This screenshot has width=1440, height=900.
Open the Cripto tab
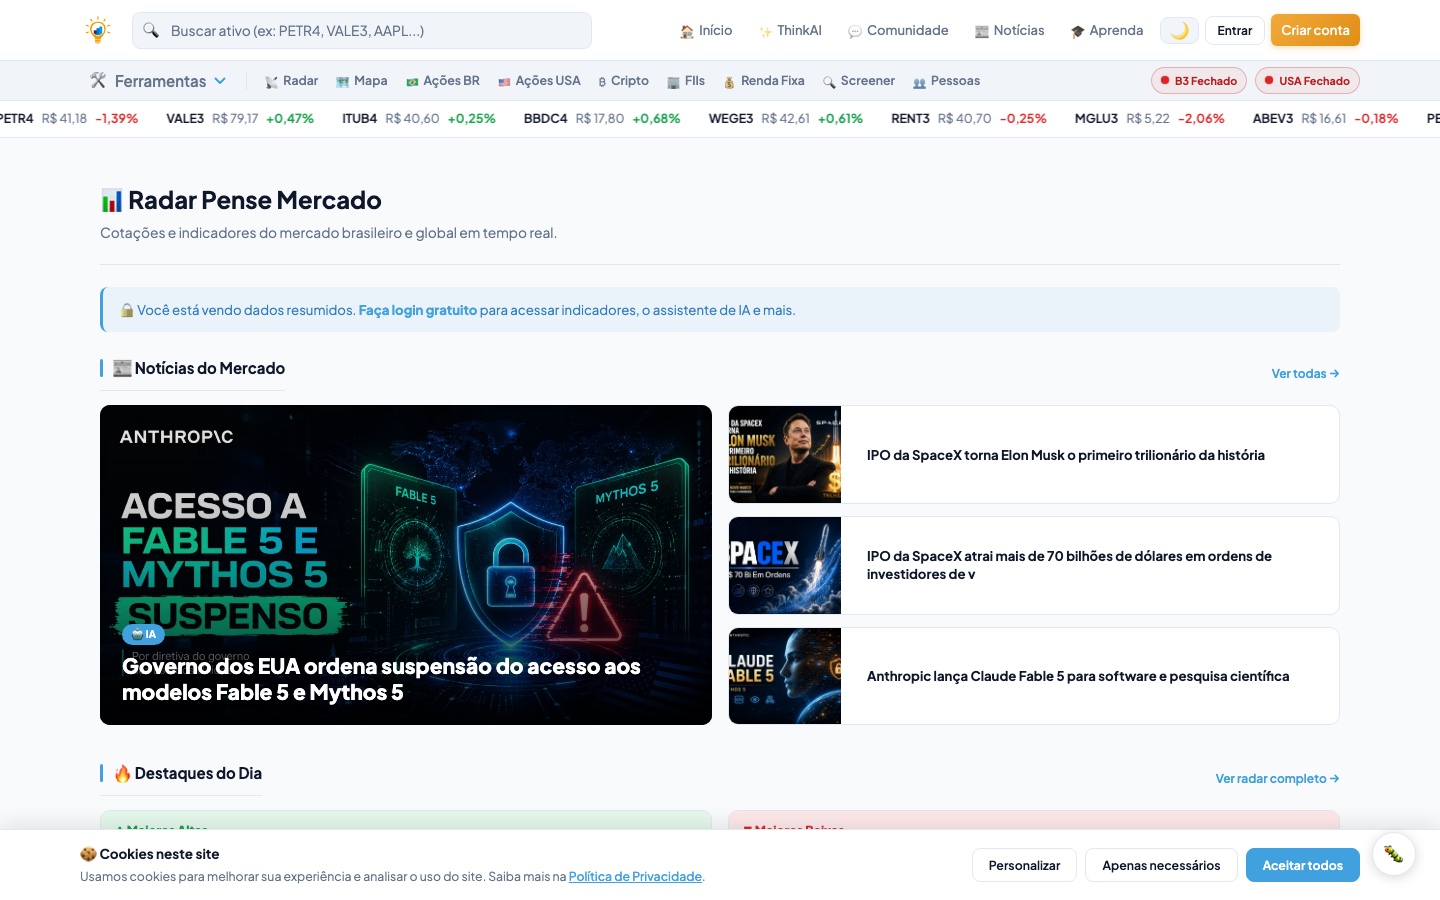point(623,81)
